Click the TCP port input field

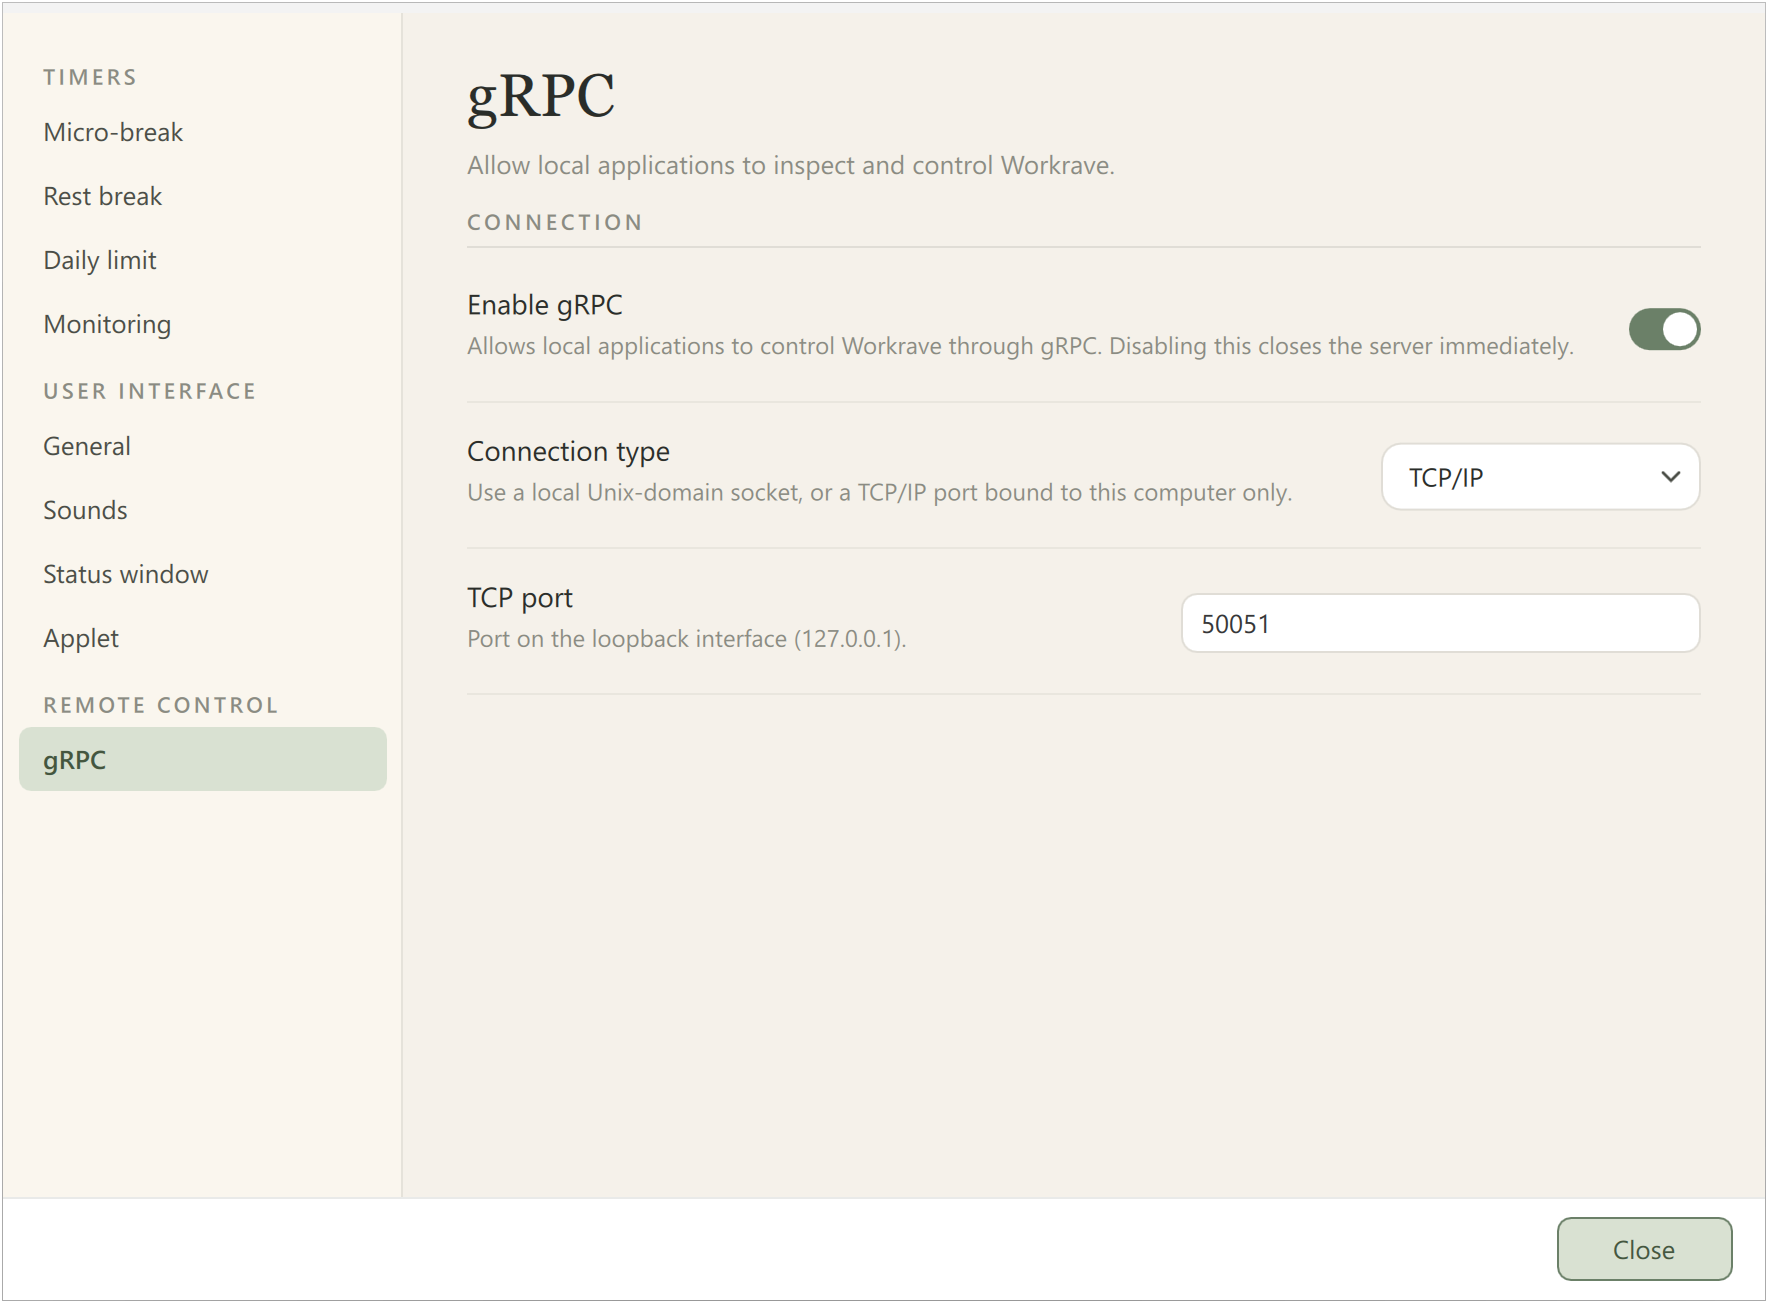click(1440, 623)
